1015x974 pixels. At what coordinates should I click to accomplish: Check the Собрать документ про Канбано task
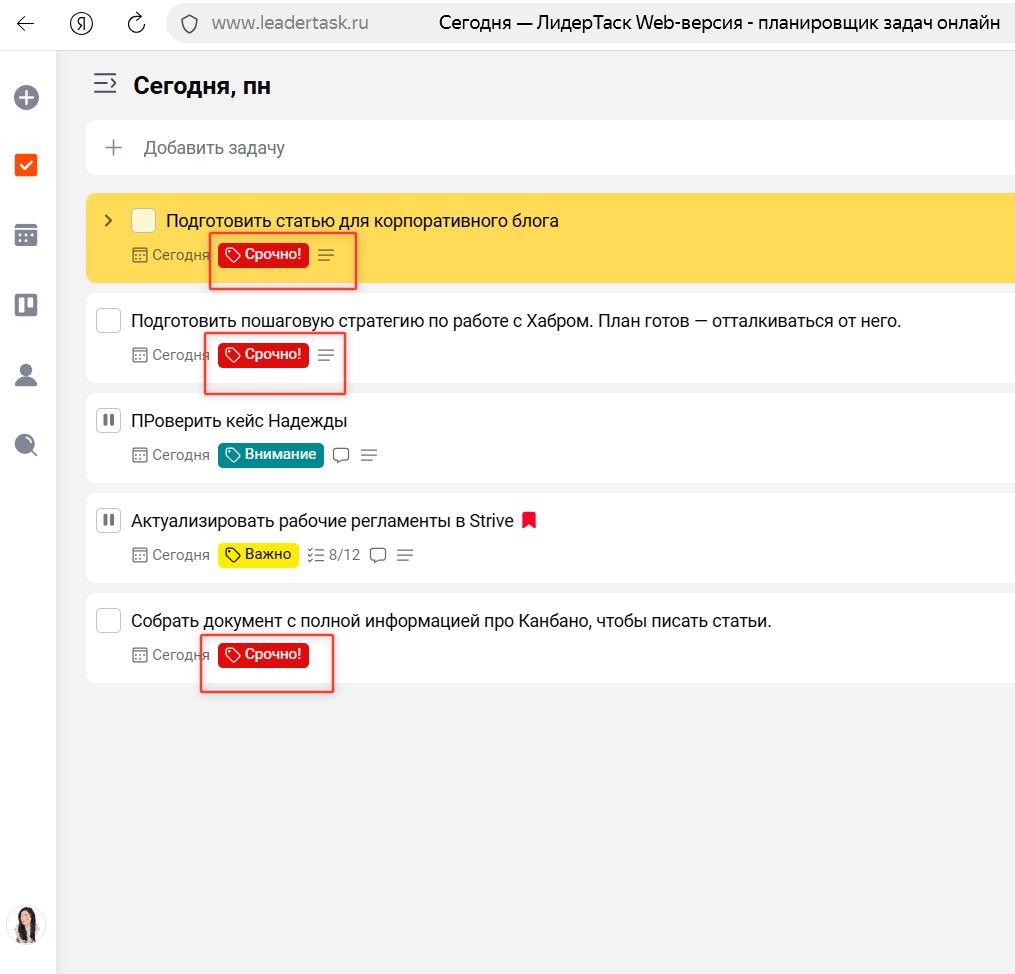tap(108, 620)
